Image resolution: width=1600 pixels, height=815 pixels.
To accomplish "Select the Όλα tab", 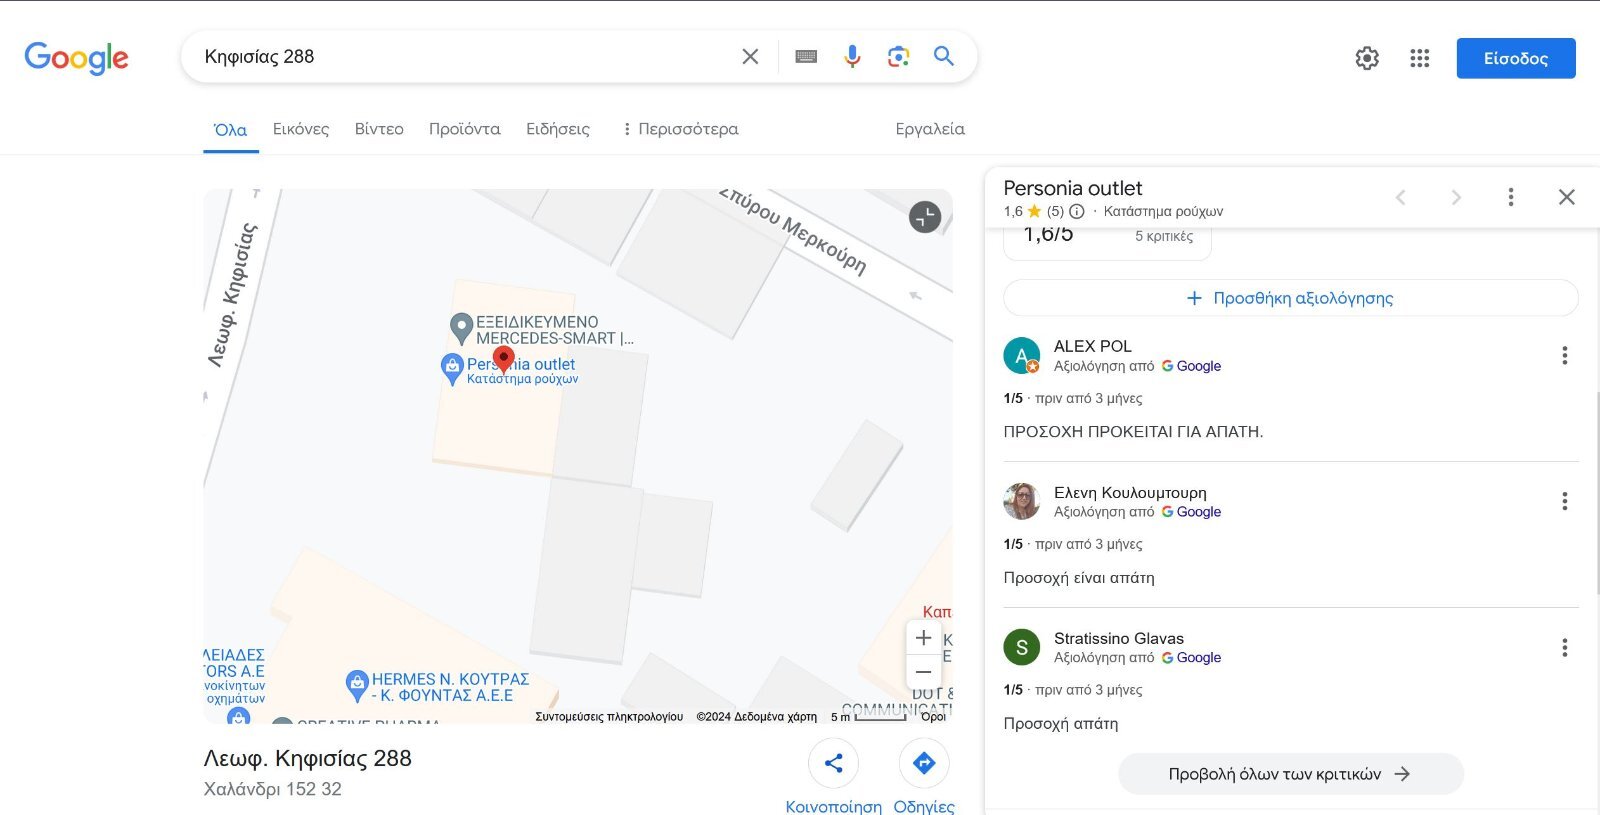I will coord(231,130).
